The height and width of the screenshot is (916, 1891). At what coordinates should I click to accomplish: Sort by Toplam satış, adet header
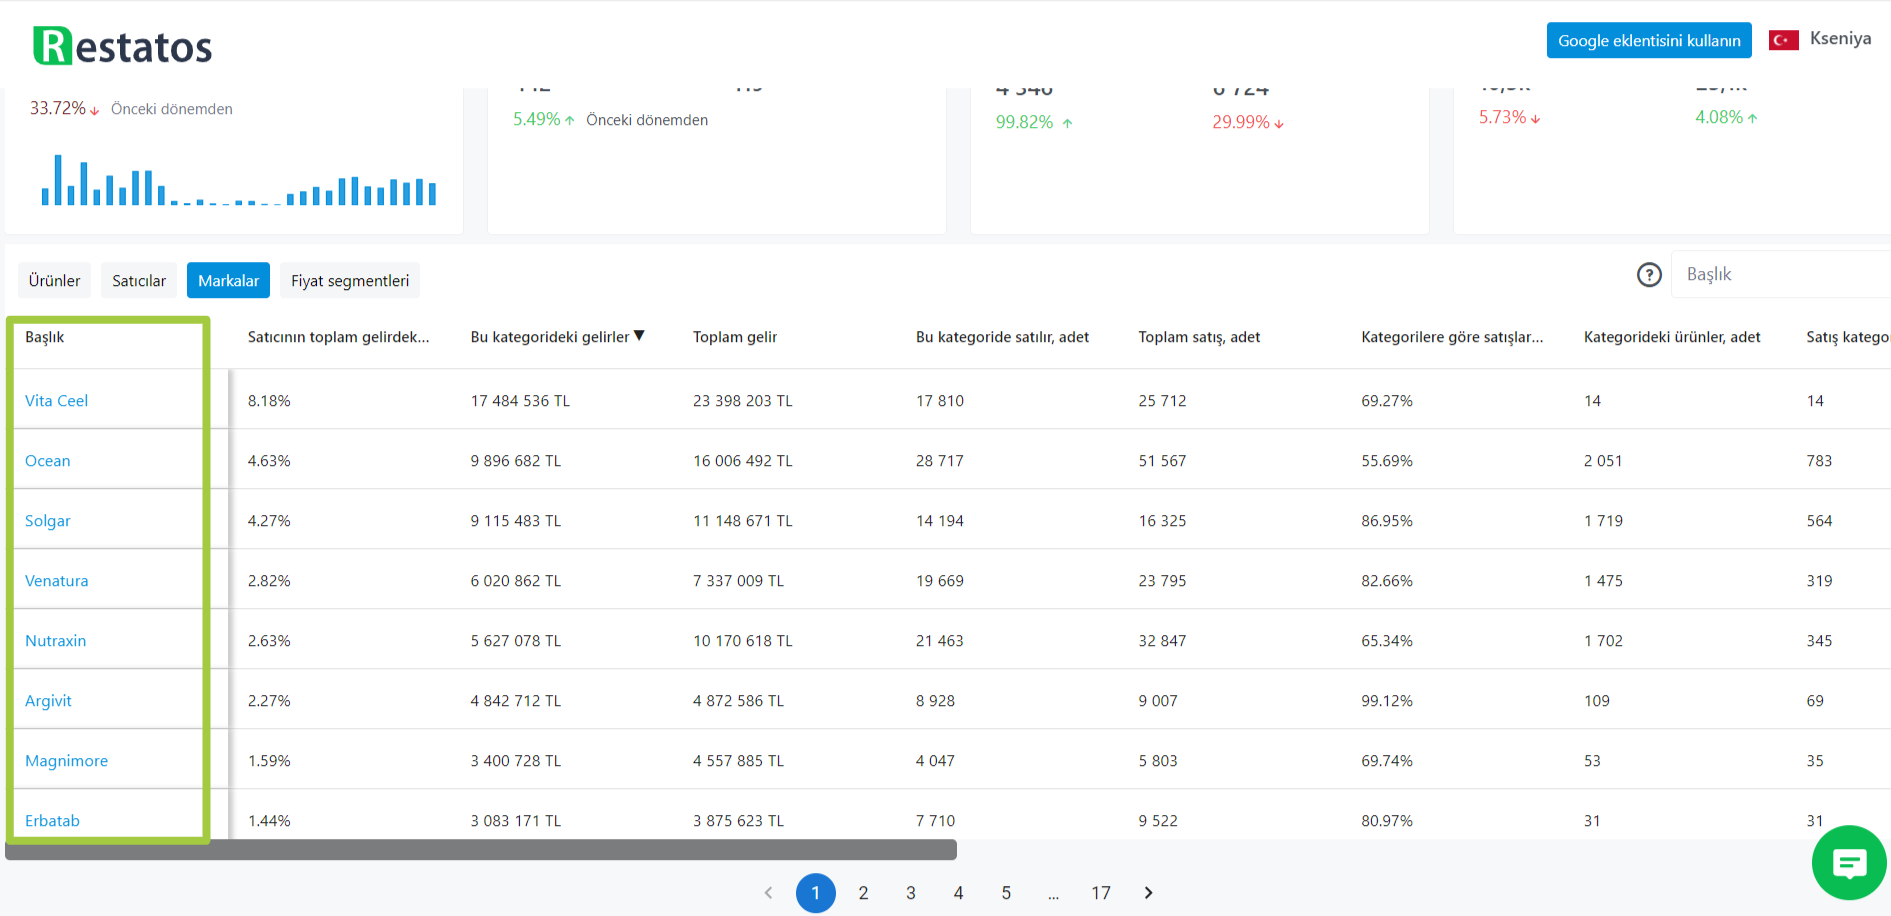point(1199,337)
